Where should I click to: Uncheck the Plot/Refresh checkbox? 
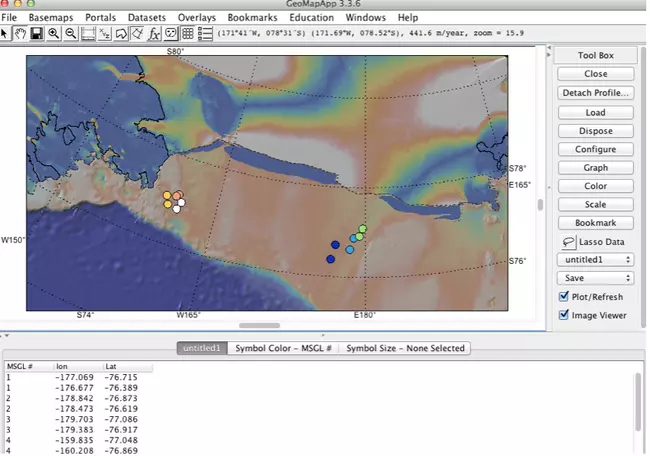click(564, 297)
